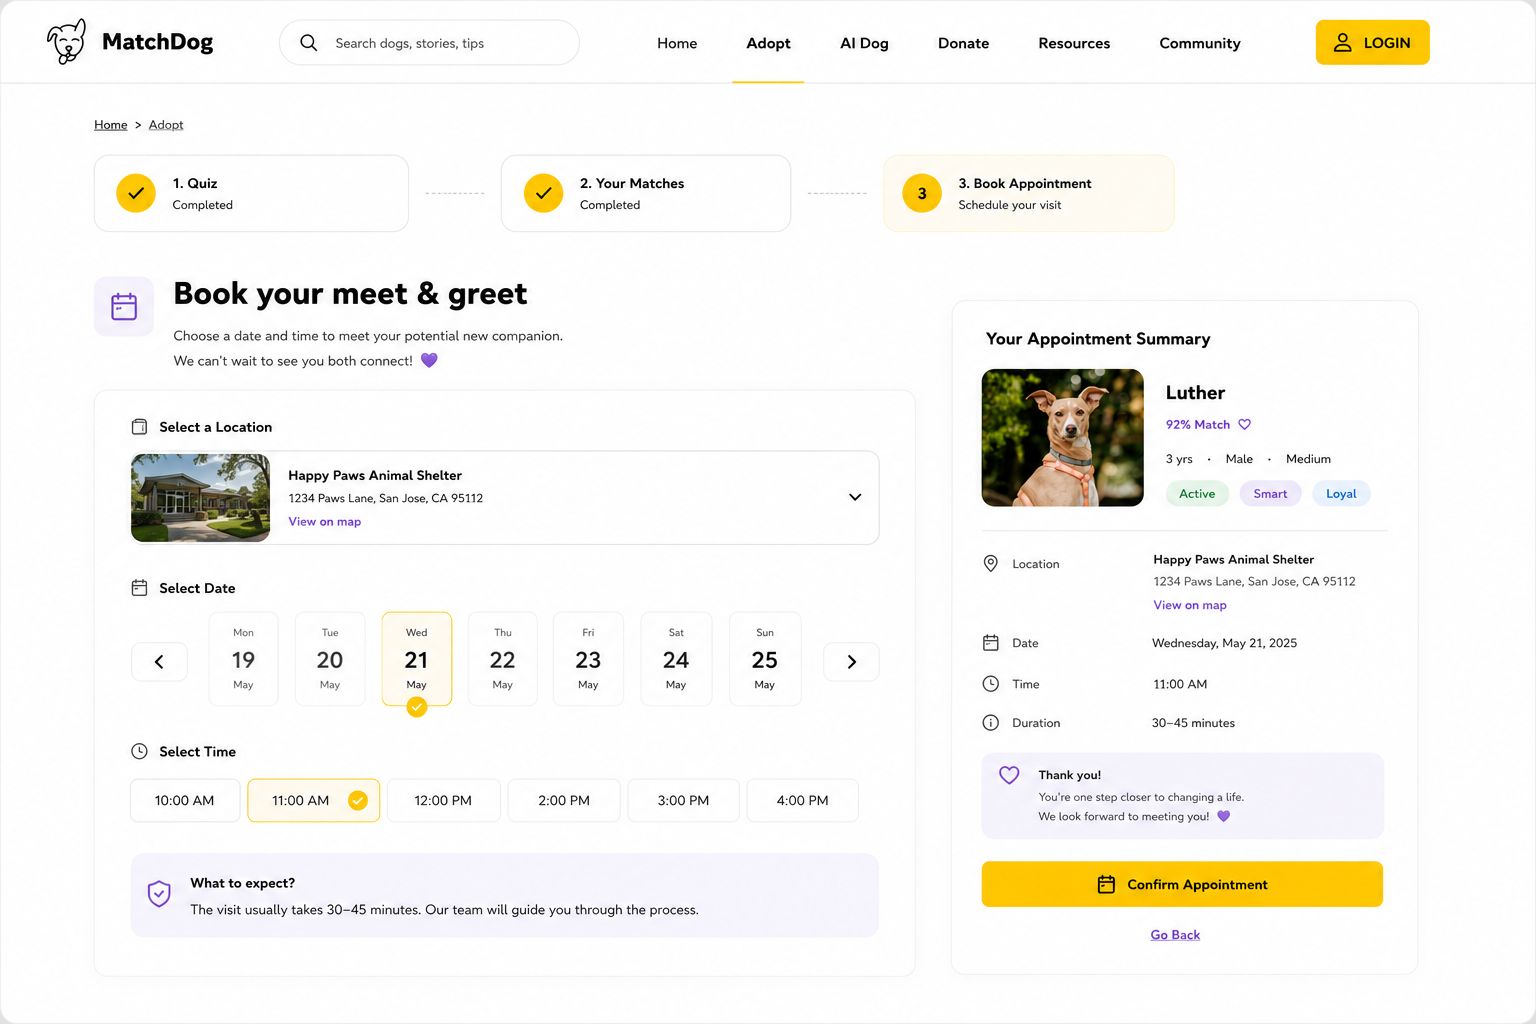
Task: Click the check badge on 11:00 AM slot
Action: coord(357,800)
